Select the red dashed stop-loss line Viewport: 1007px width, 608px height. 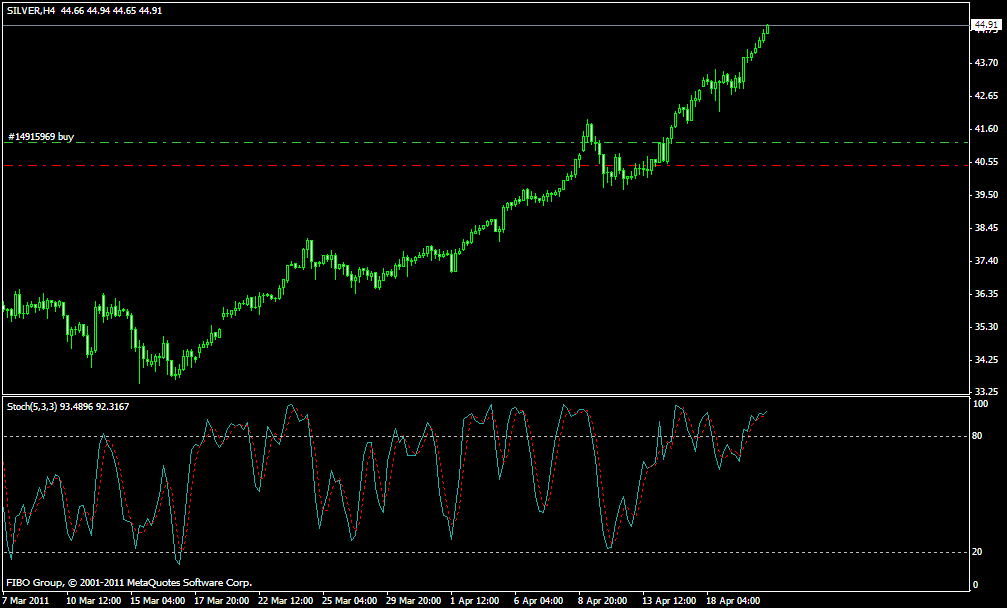[x=486, y=166]
